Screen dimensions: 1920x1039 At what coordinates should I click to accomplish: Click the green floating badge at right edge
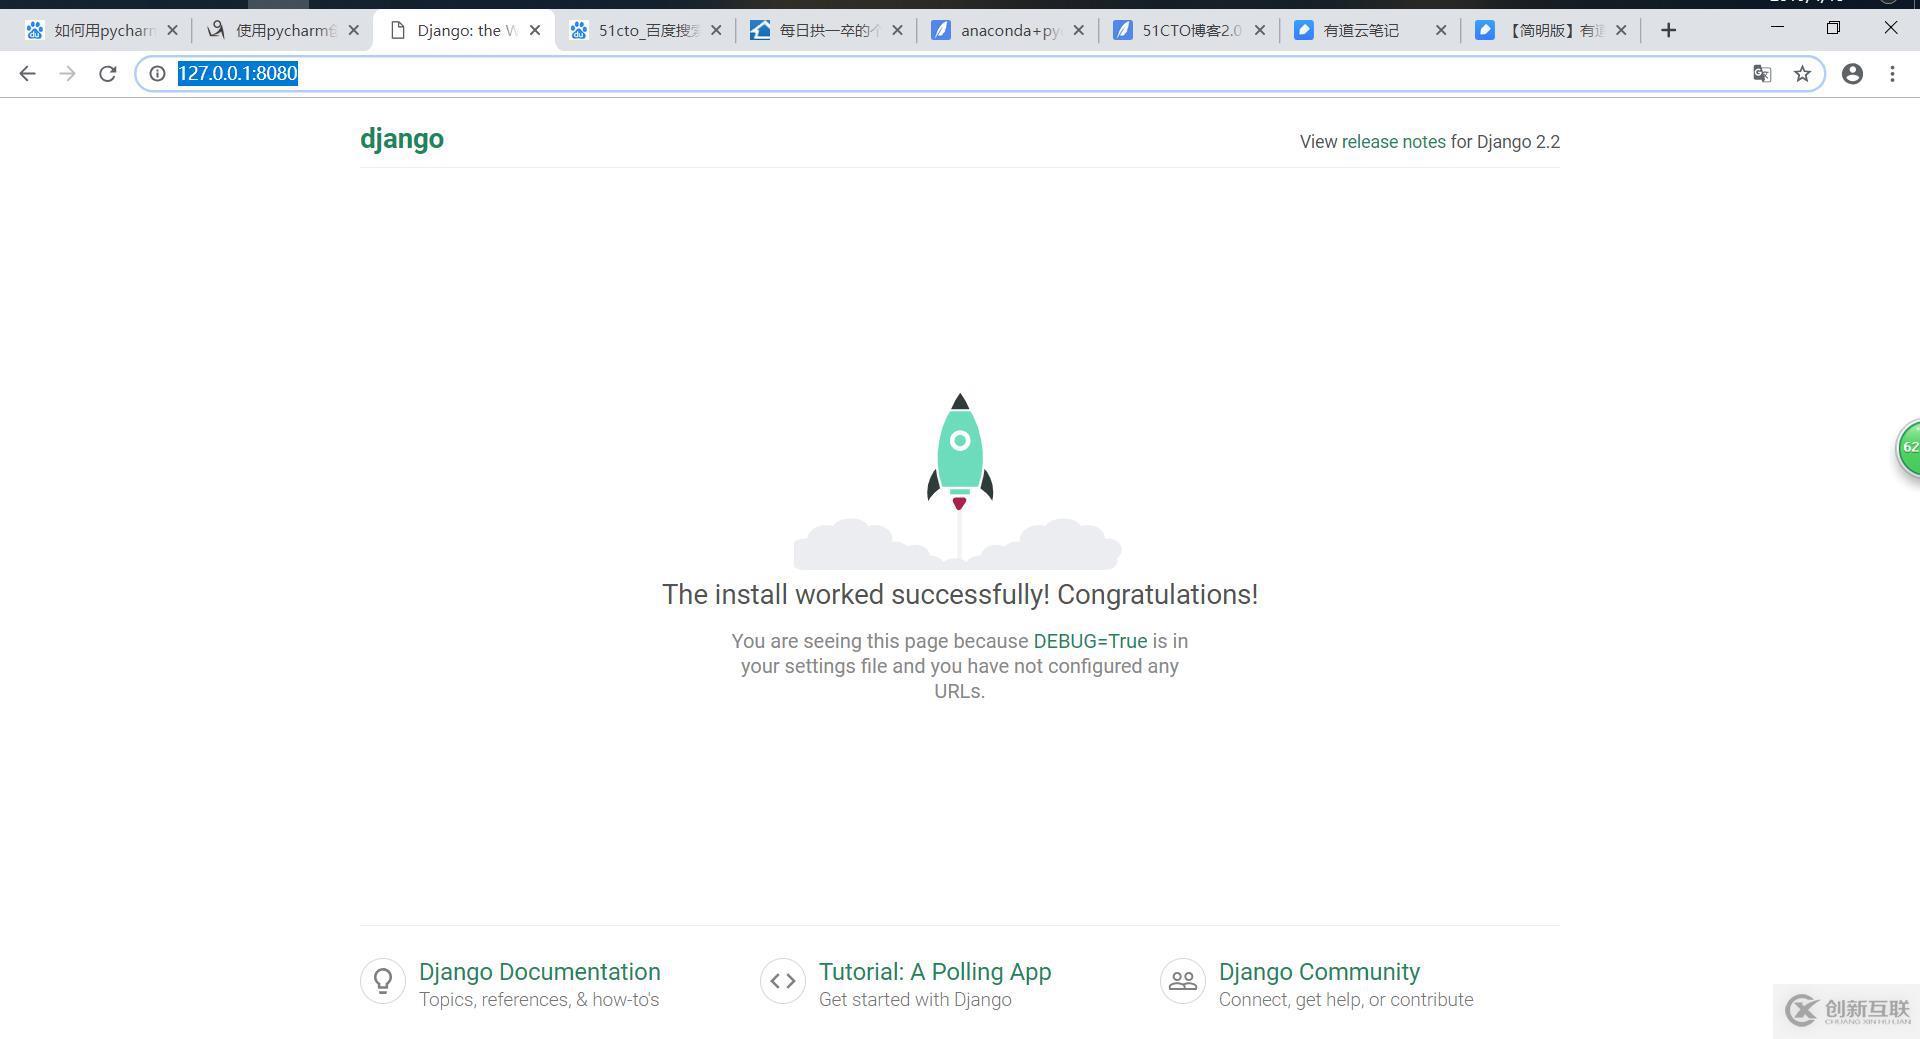[1909, 448]
